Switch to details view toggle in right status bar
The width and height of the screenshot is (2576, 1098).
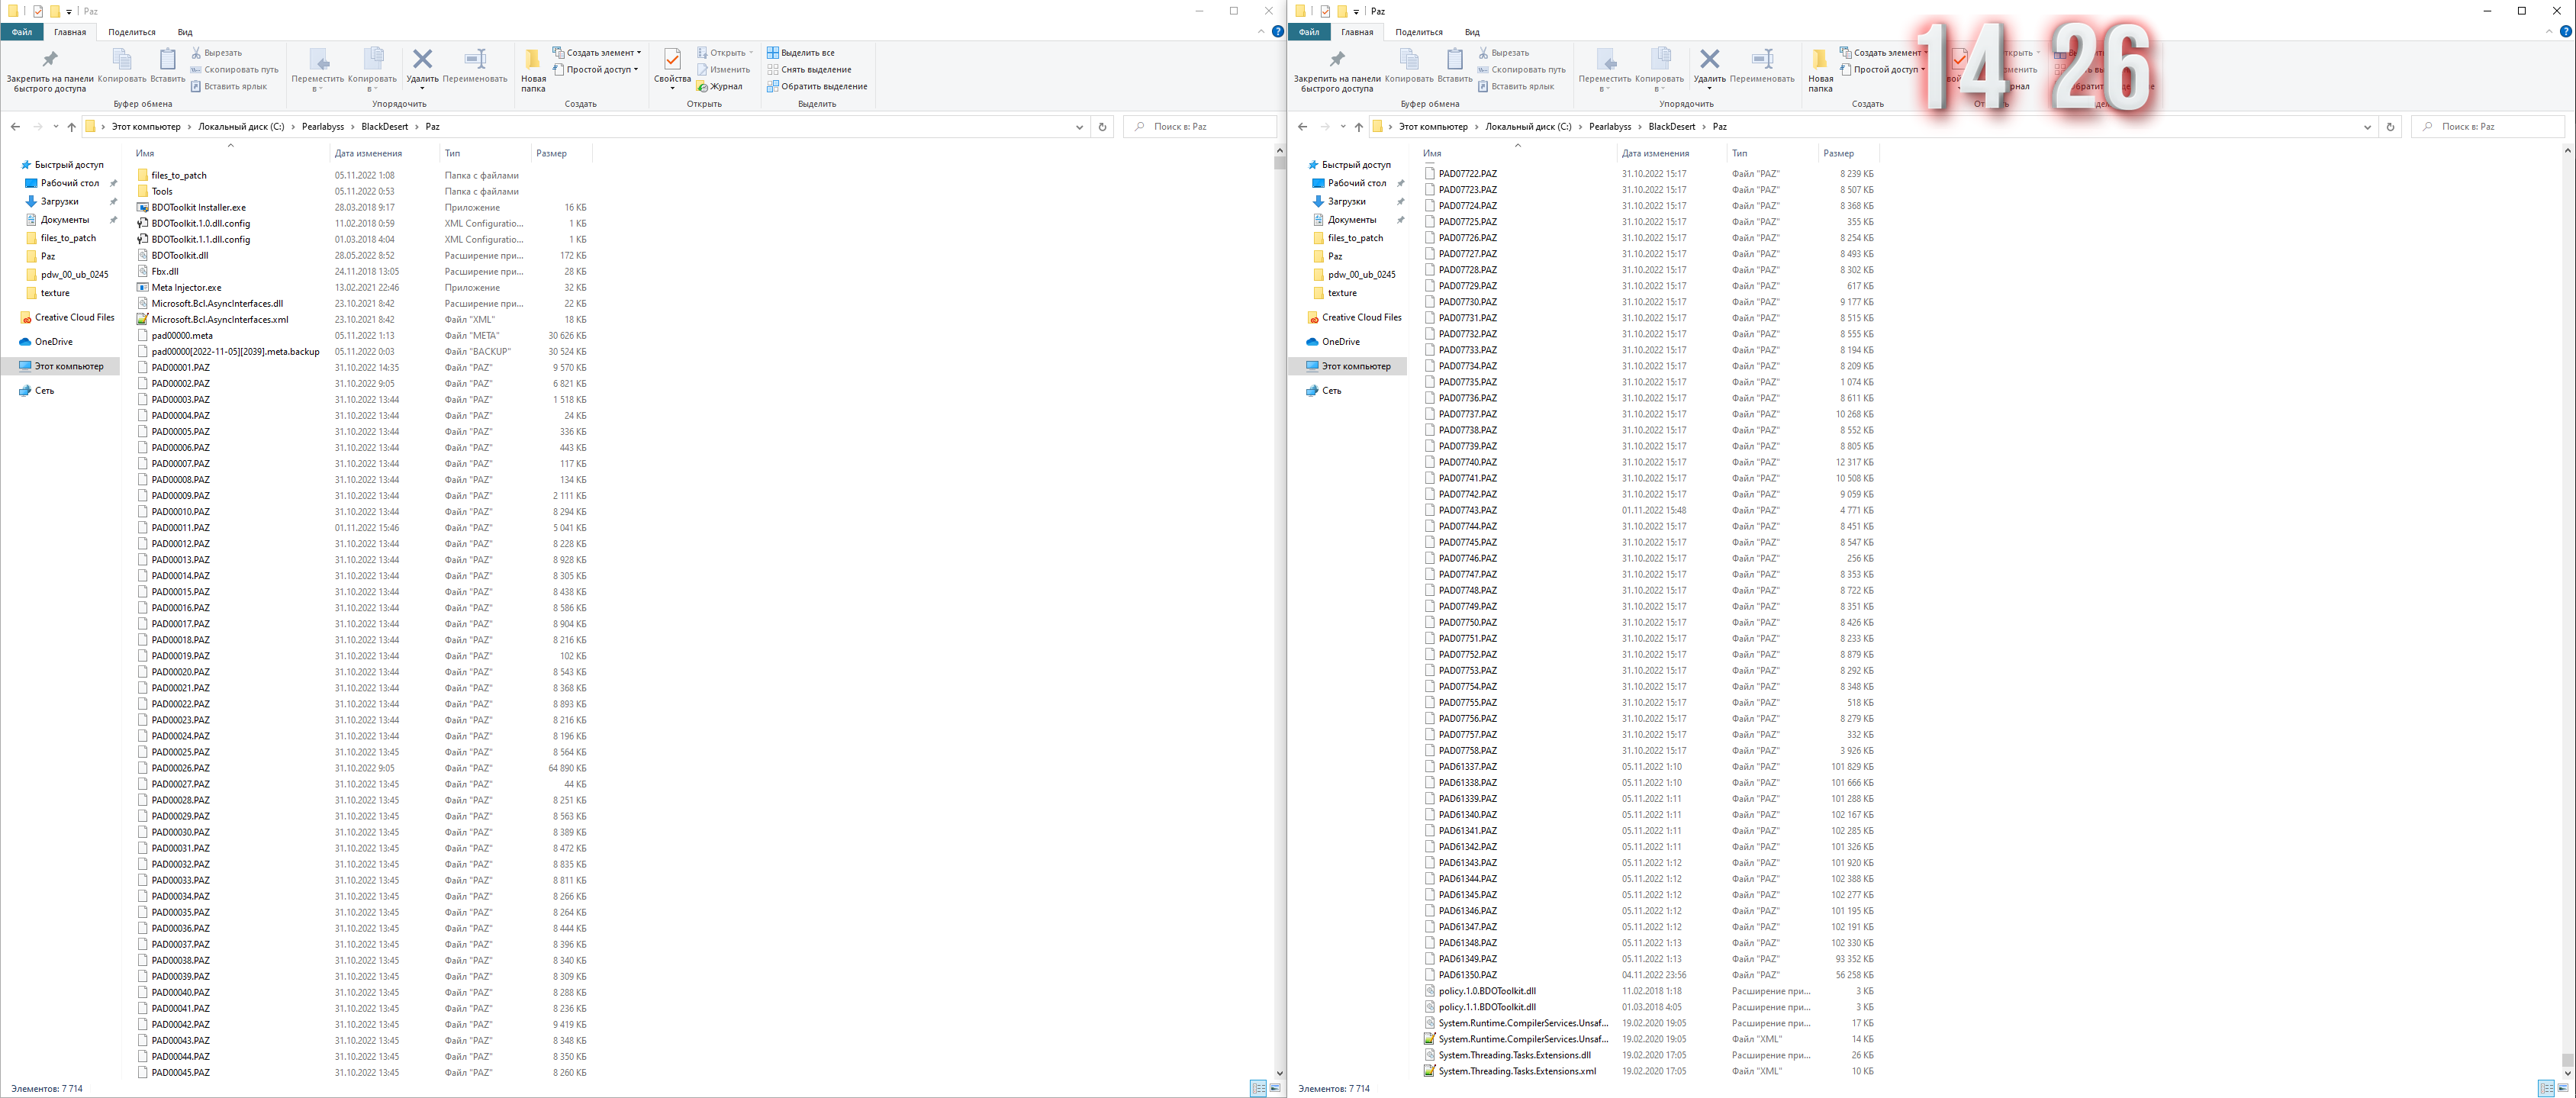click(x=2545, y=1088)
